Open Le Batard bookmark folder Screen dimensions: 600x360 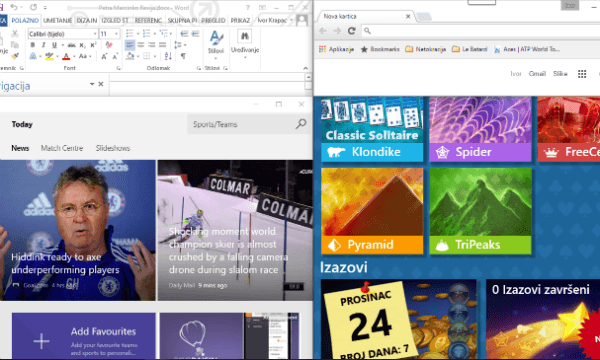(x=470, y=49)
